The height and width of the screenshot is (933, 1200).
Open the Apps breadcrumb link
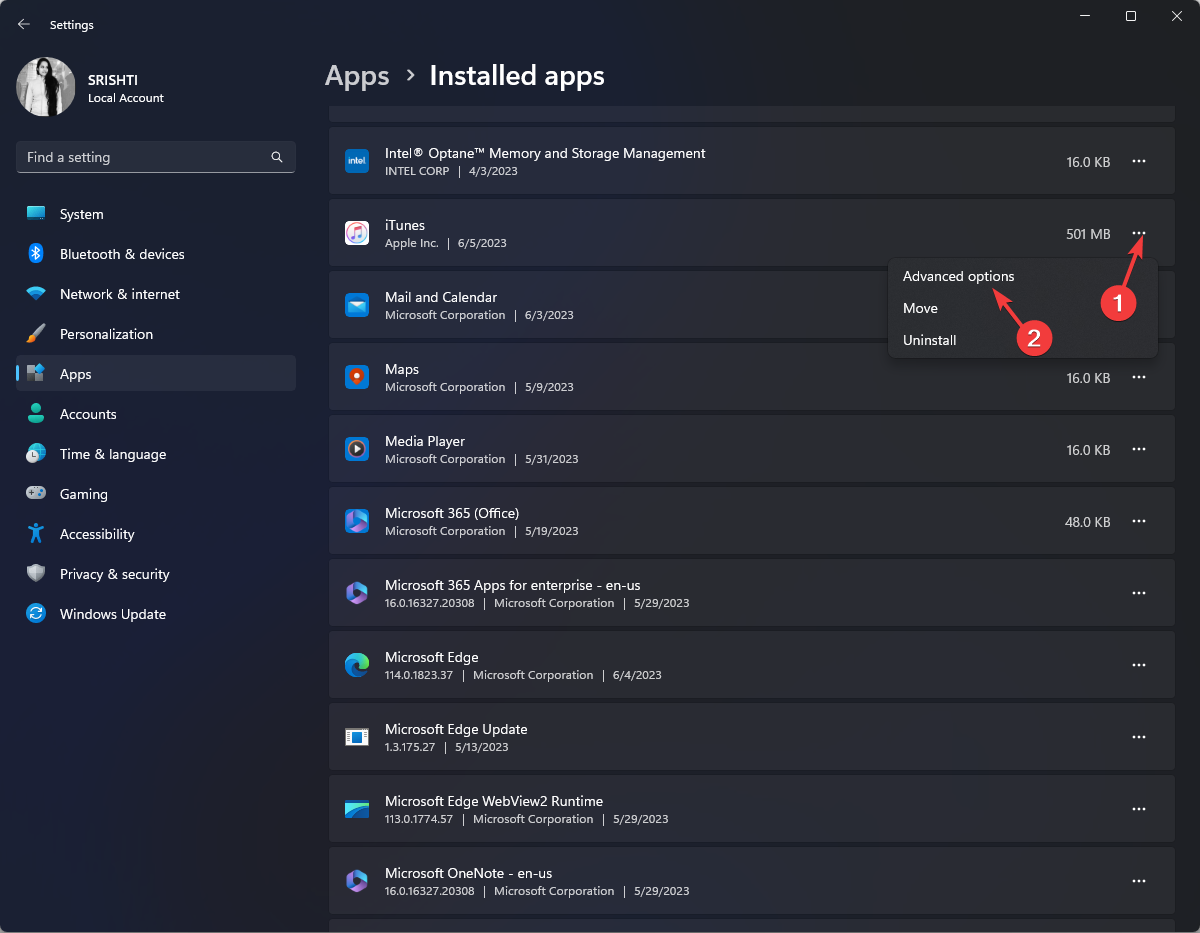click(357, 75)
